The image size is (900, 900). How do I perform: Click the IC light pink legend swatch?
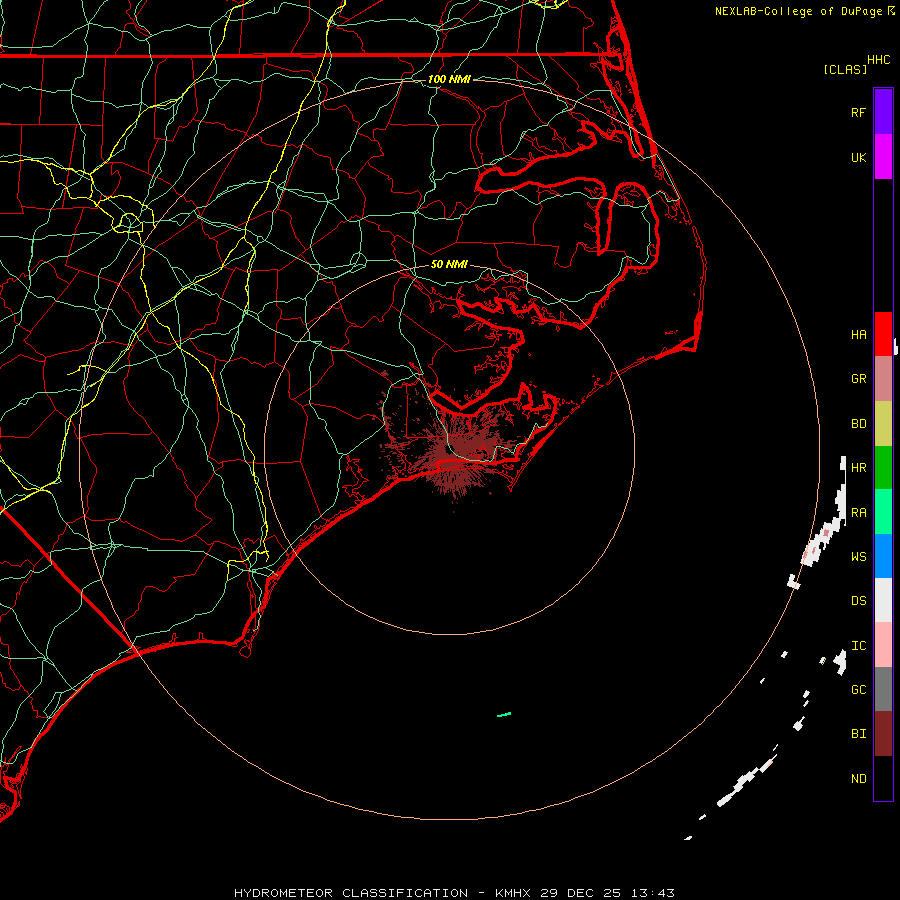pos(883,645)
